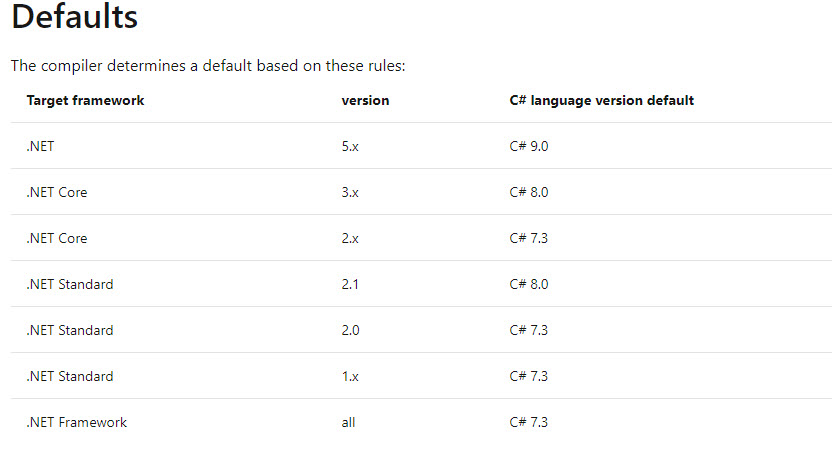Click the "all" version cell
The width and height of the screenshot is (832, 459).
pyautogui.click(x=348, y=422)
